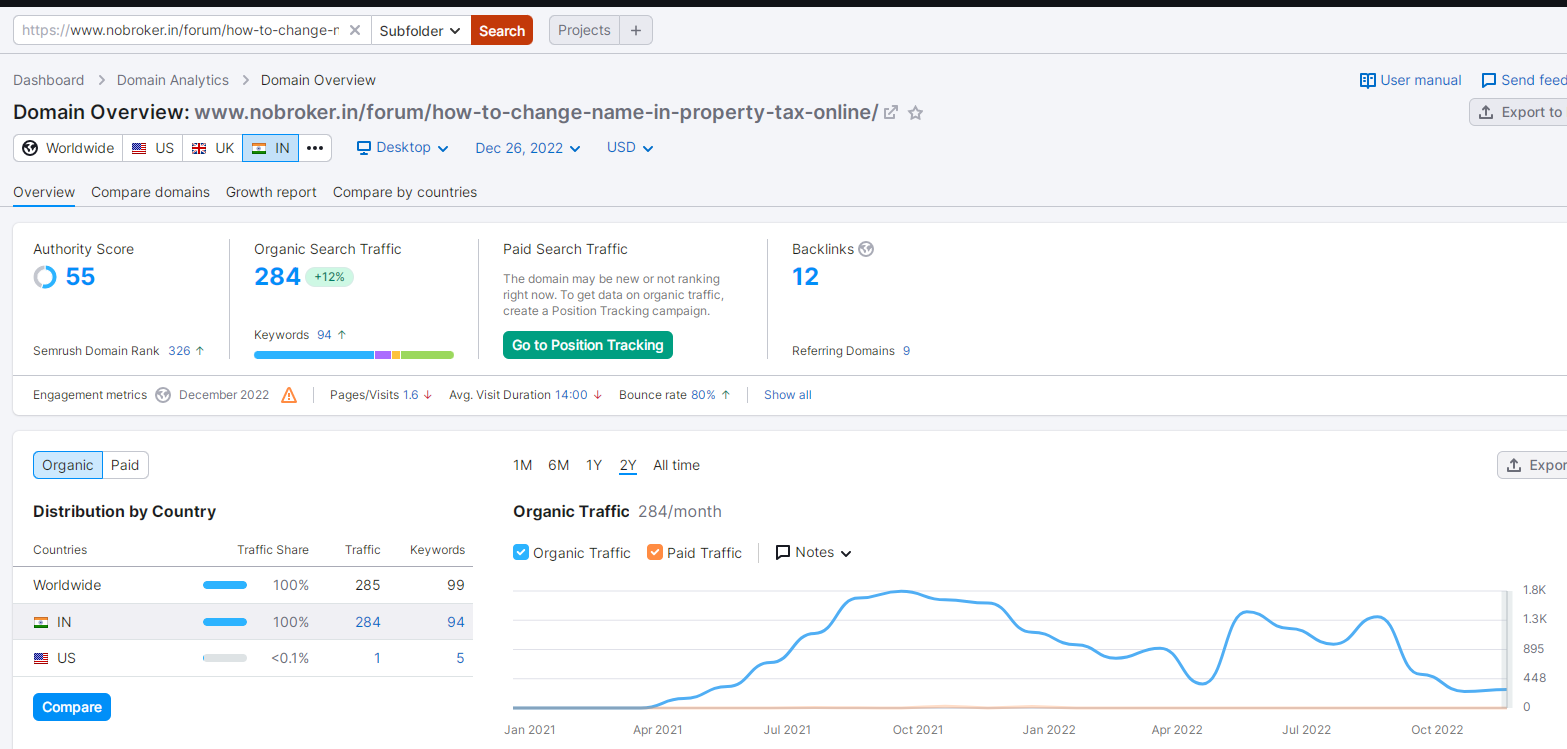Switch to Paid distribution view
Image resolution: width=1567 pixels, height=749 pixels.
(125, 465)
